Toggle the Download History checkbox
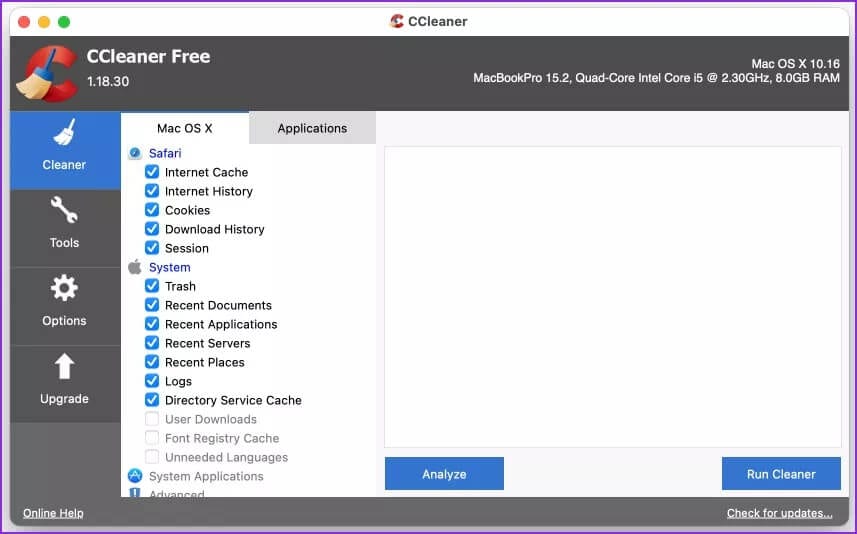Viewport: 857px width, 534px height. coord(152,228)
